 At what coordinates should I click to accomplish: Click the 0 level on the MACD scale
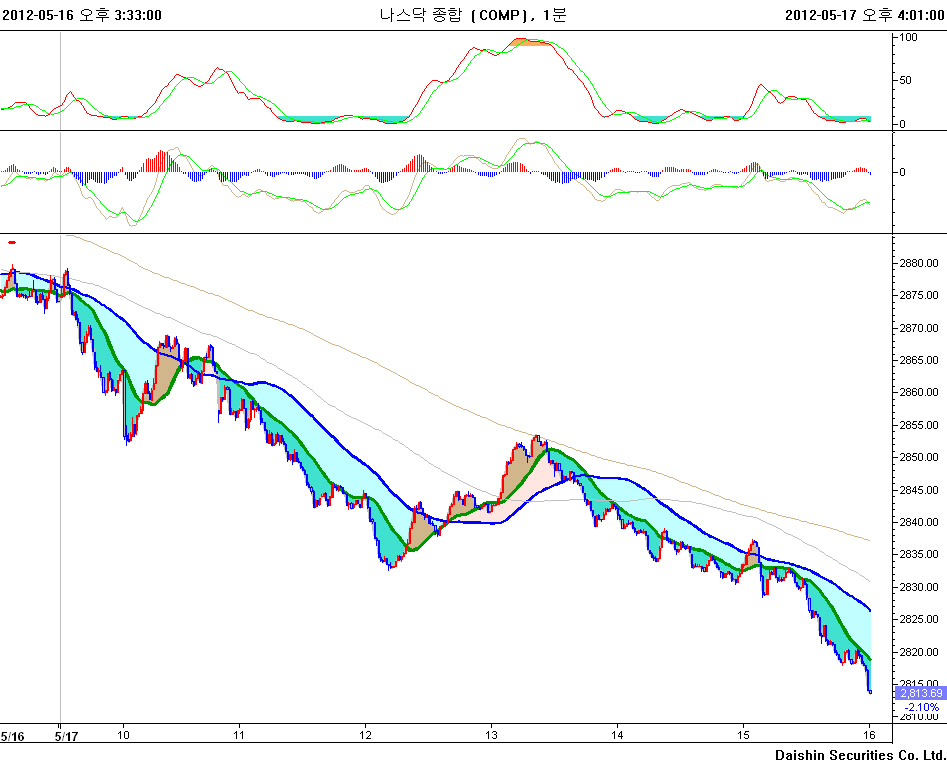pos(902,172)
